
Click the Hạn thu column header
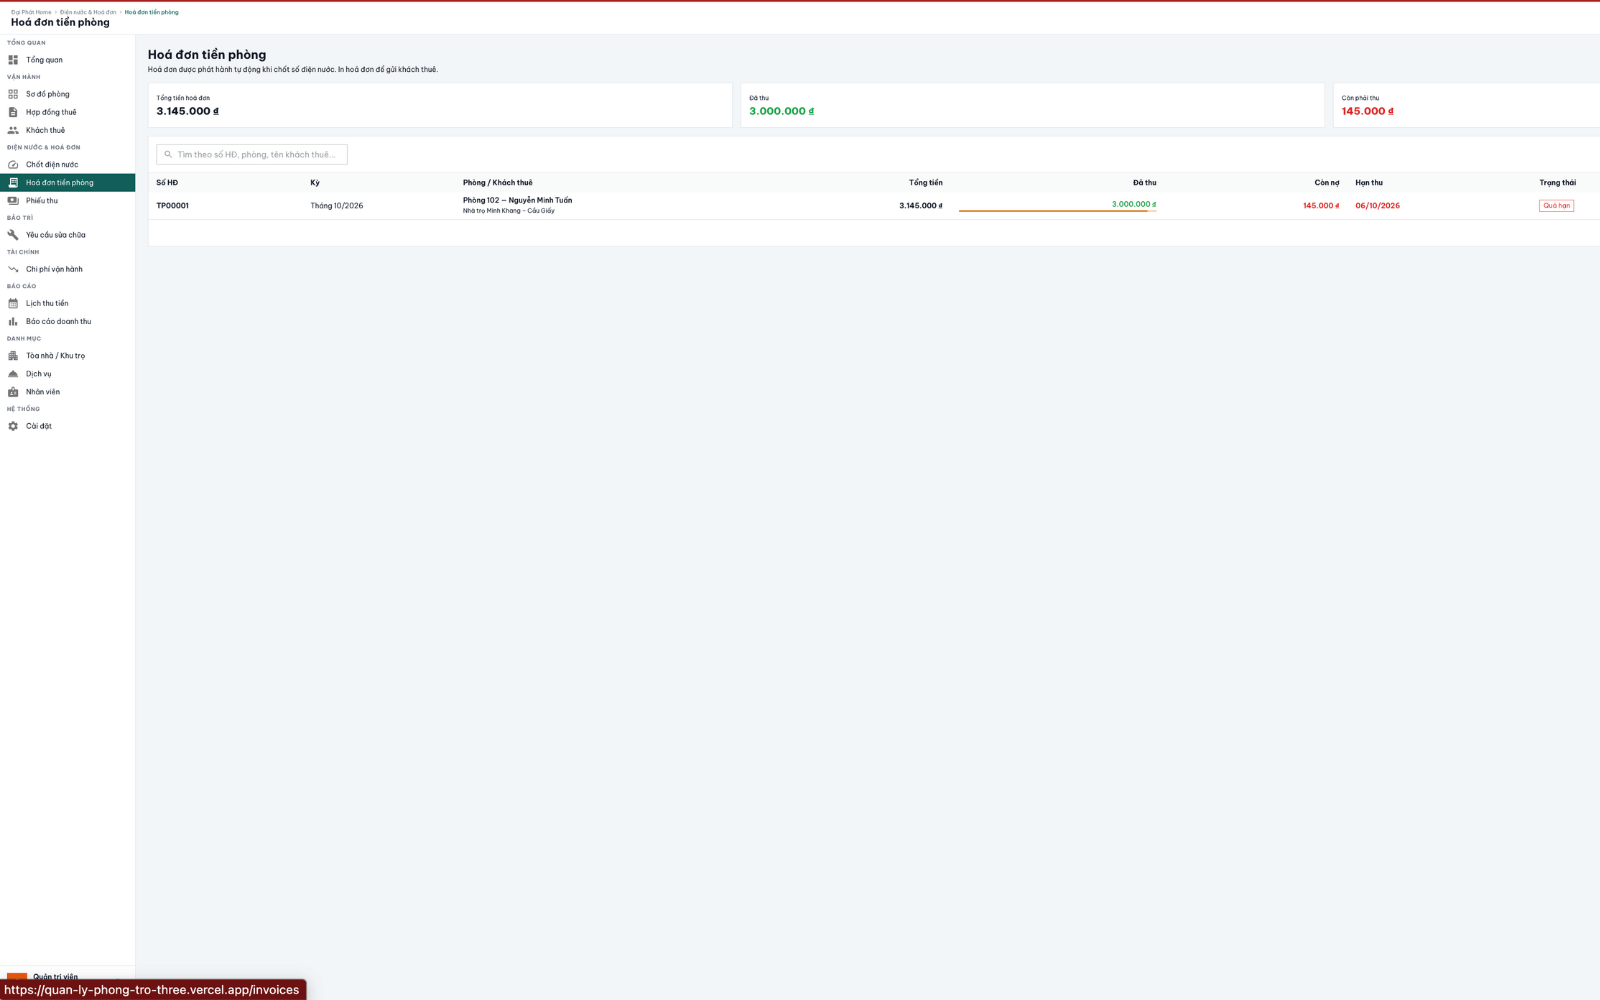coord(1369,183)
